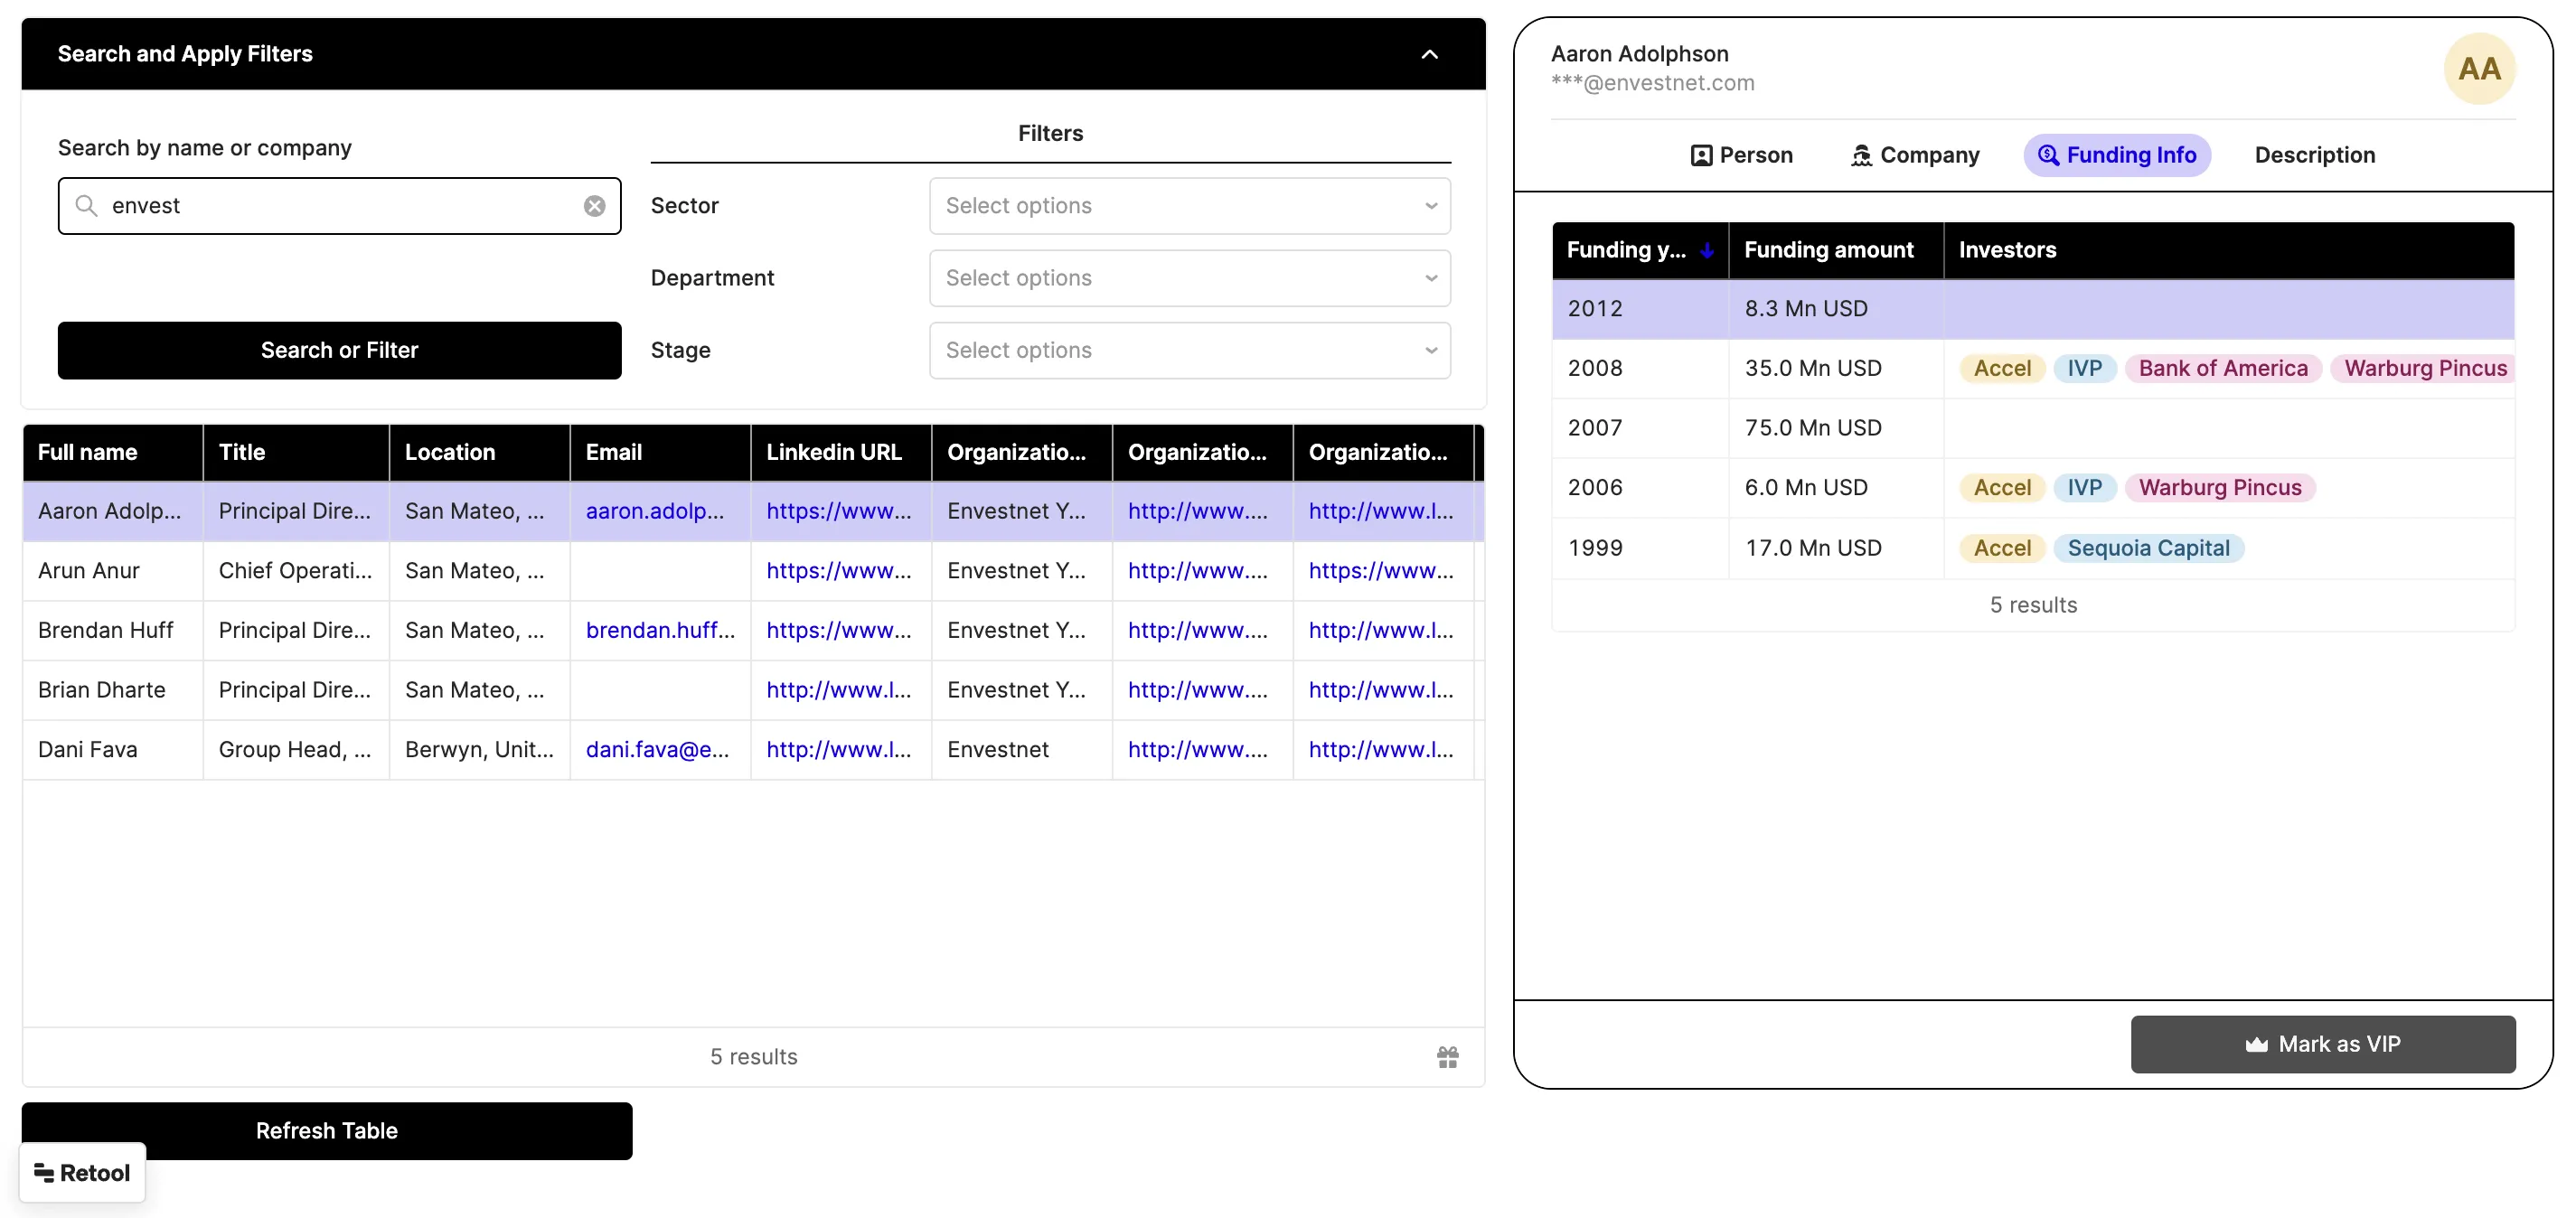
Task: Click the Email column header
Action: pos(660,452)
